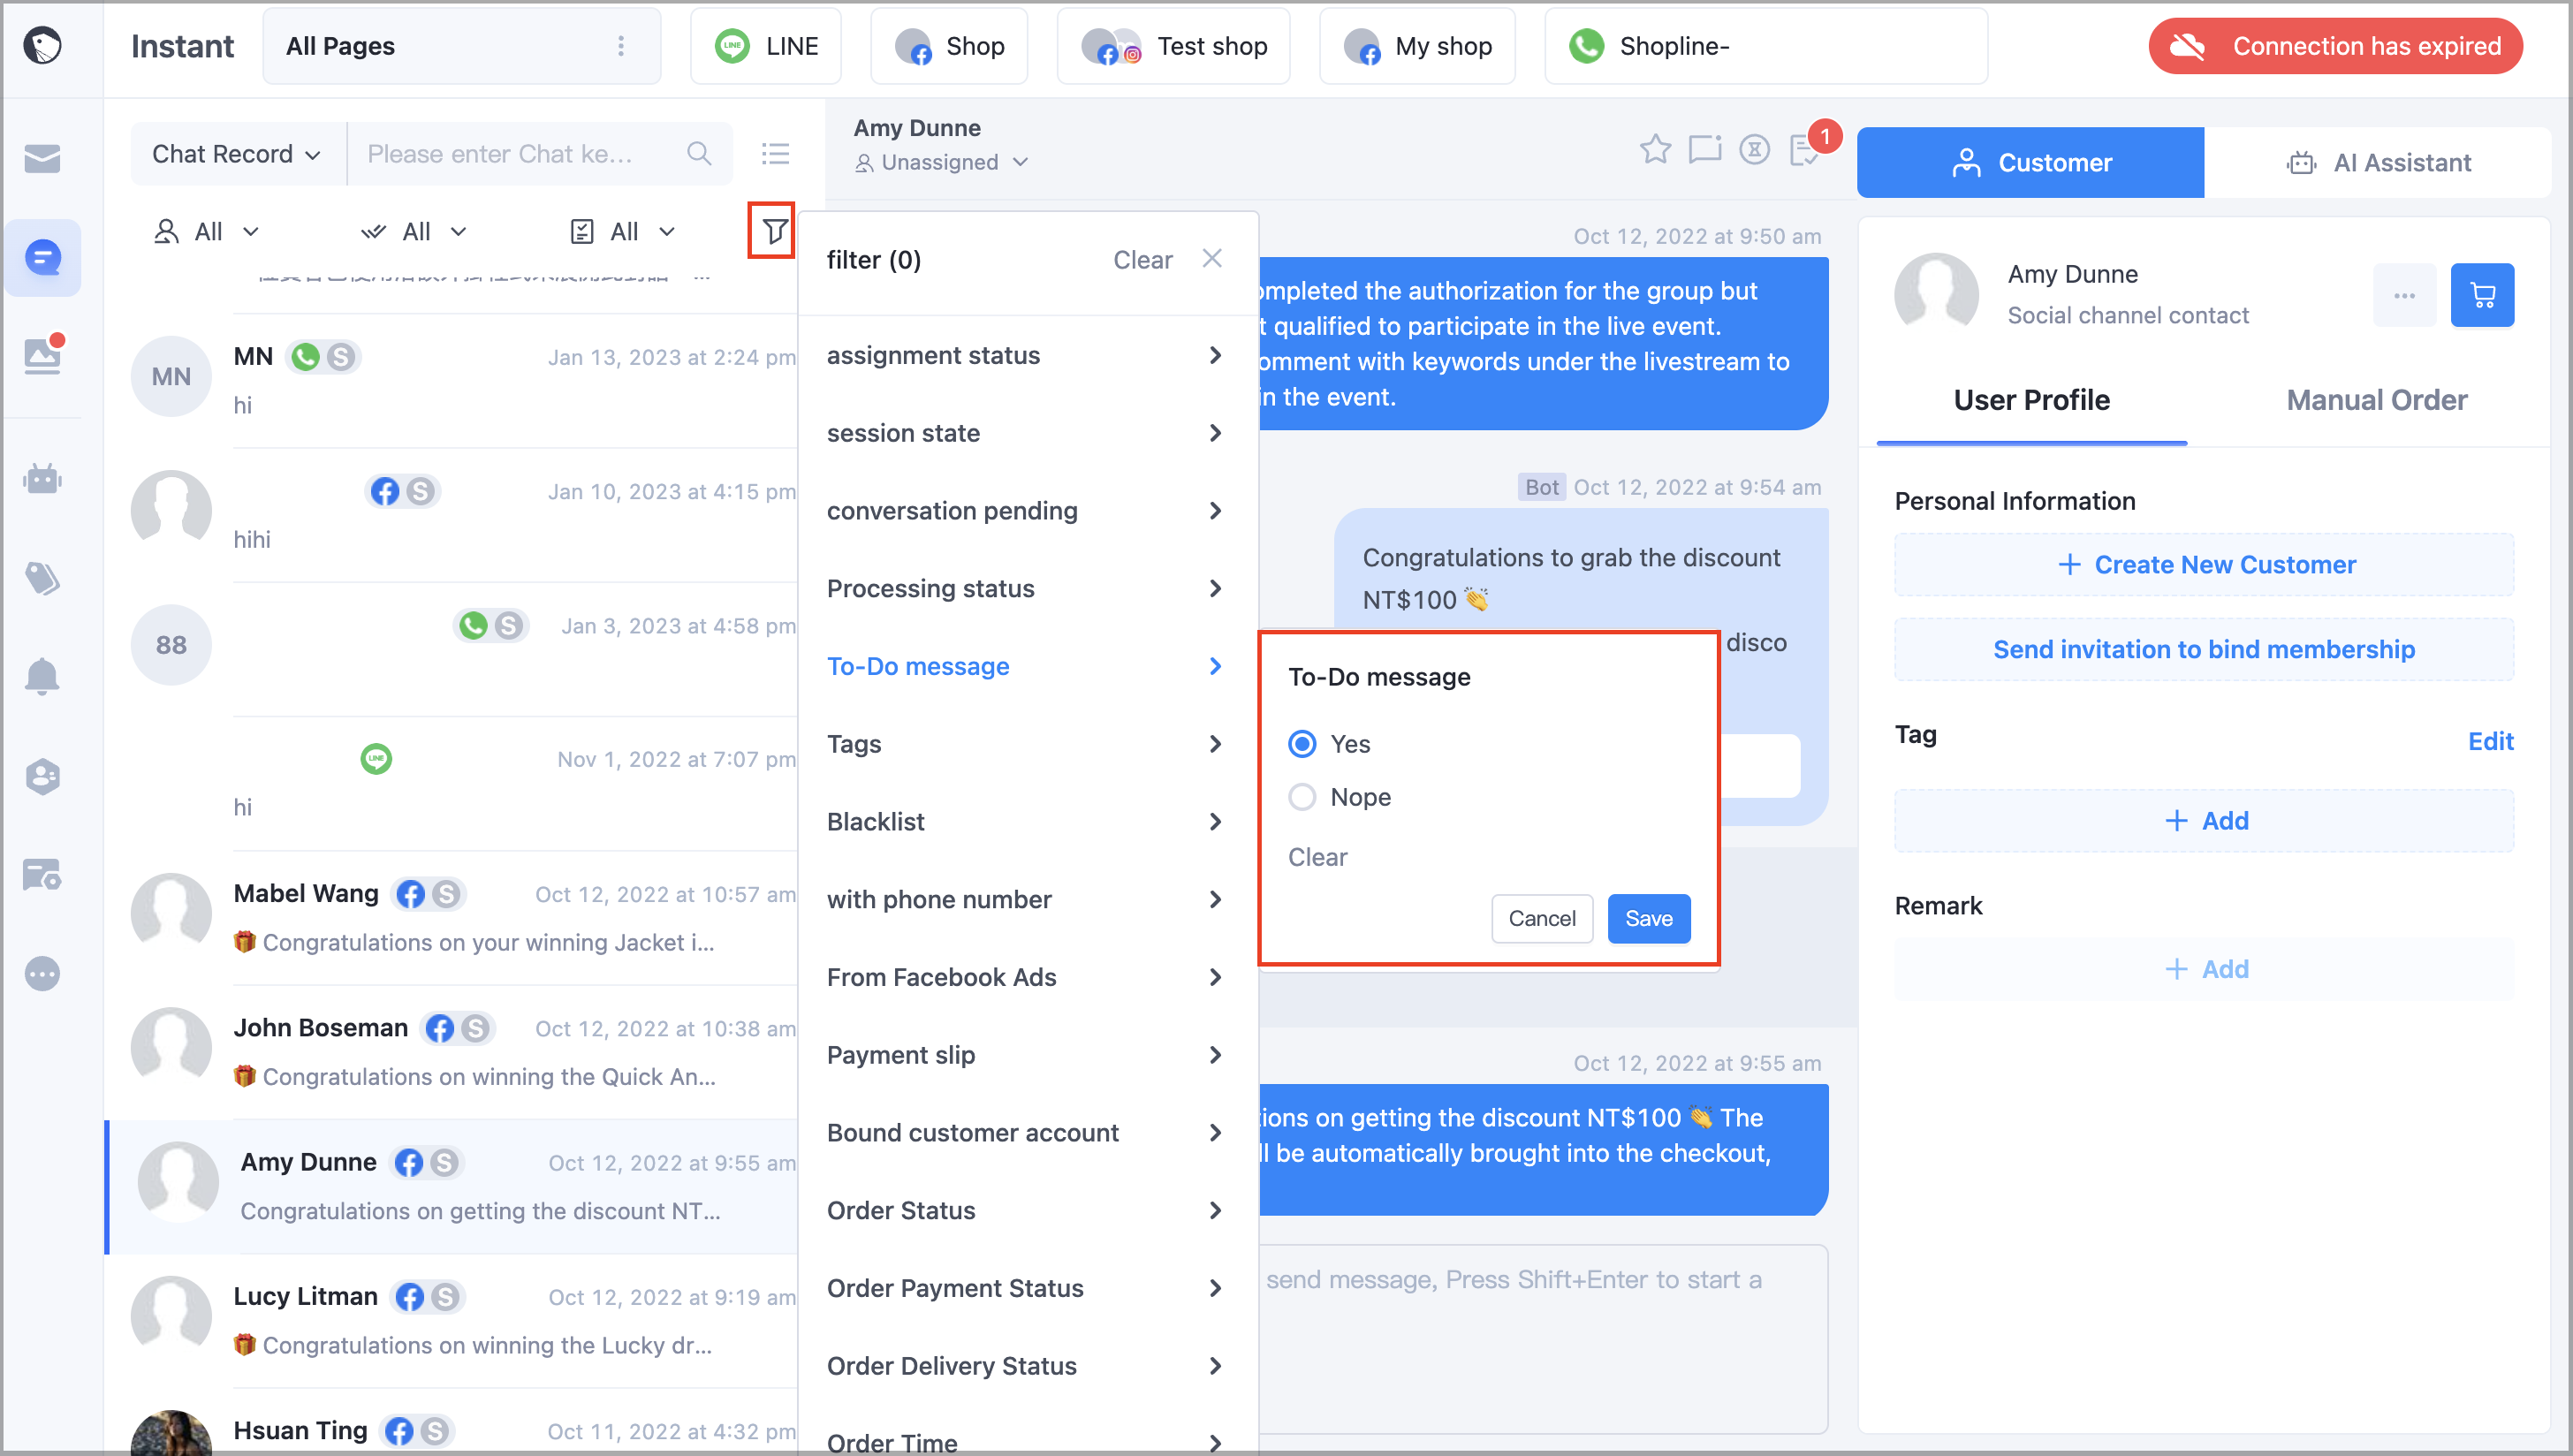Switch to the Manual Order tab
This screenshot has height=1456, width=2573.
pyautogui.click(x=2376, y=400)
